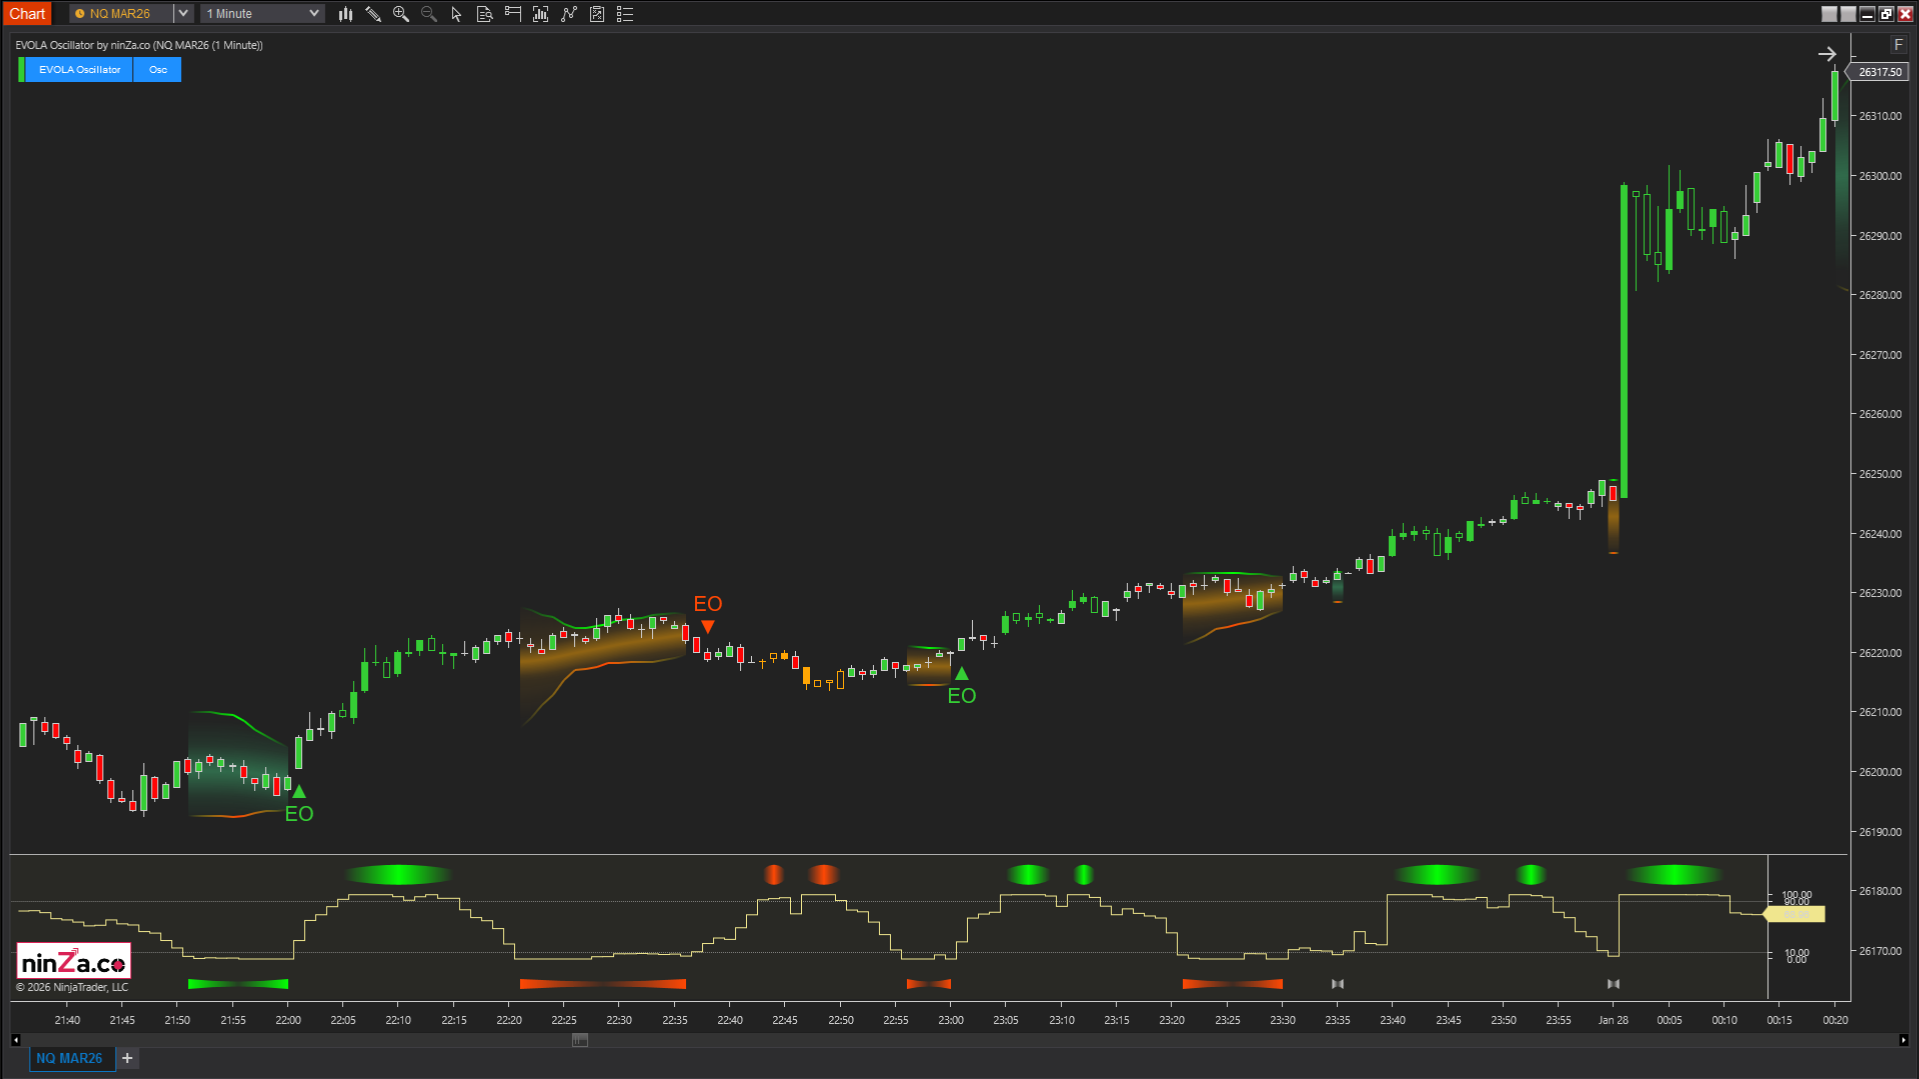Activate the Cursor pointer tool
Viewport: 1919px width, 1079px height.
pos(456,14)
